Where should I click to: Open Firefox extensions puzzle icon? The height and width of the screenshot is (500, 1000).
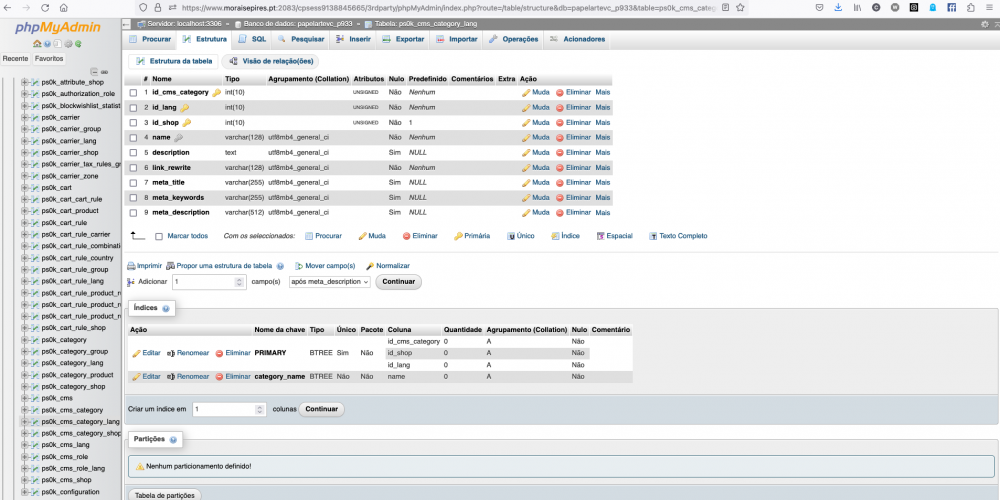tap(971, 7)
